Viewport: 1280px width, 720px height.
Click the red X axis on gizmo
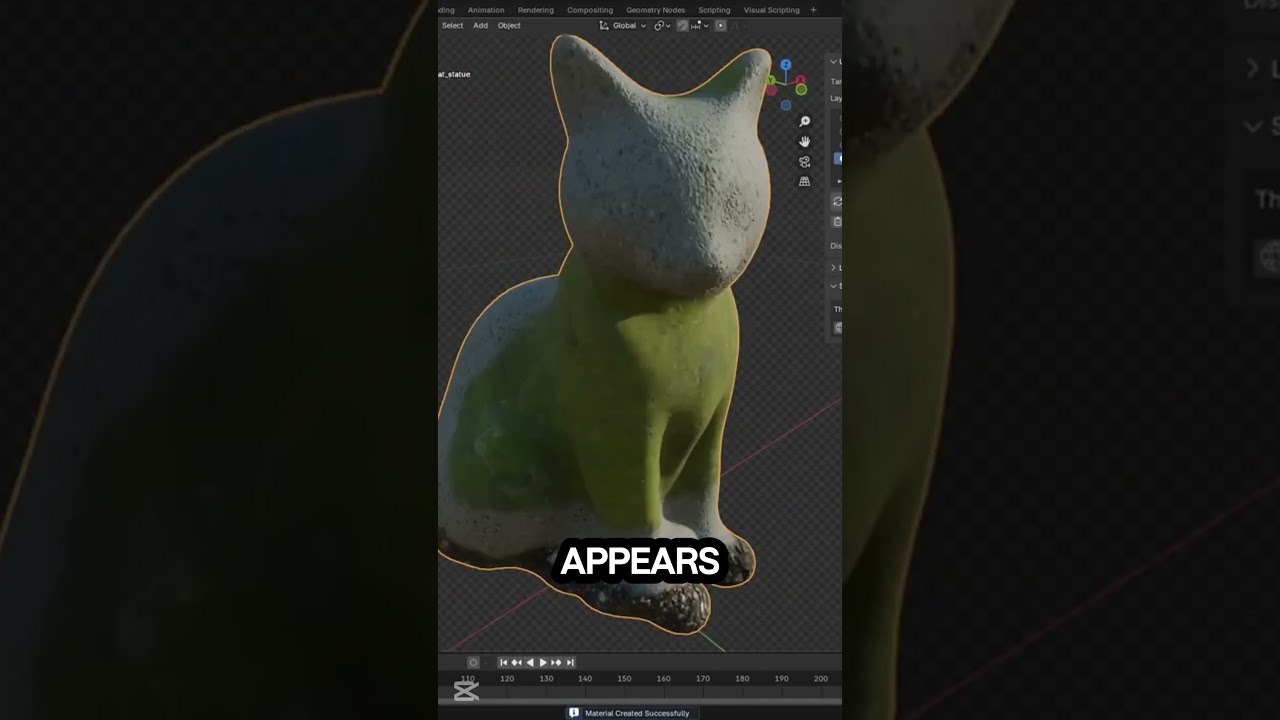tap(801, 79)
